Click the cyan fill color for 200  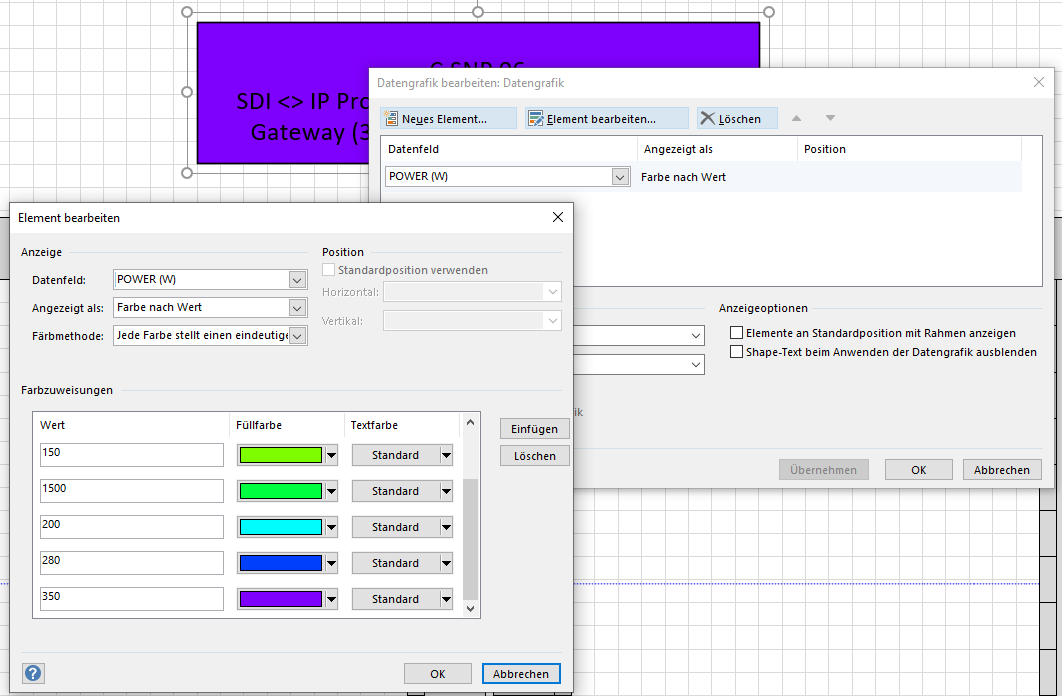click(280, 527)
